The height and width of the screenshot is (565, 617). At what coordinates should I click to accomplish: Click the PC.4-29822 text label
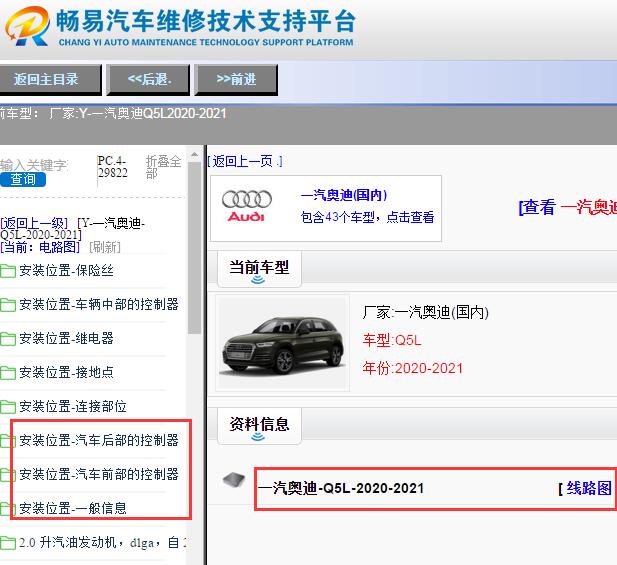[113, 167]
